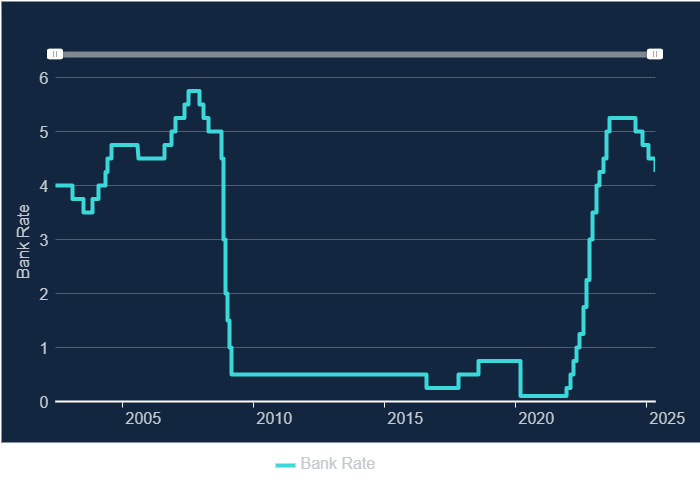Click the 3.5 trough before 2005
The image size is (700, 500).
point(88,212)
